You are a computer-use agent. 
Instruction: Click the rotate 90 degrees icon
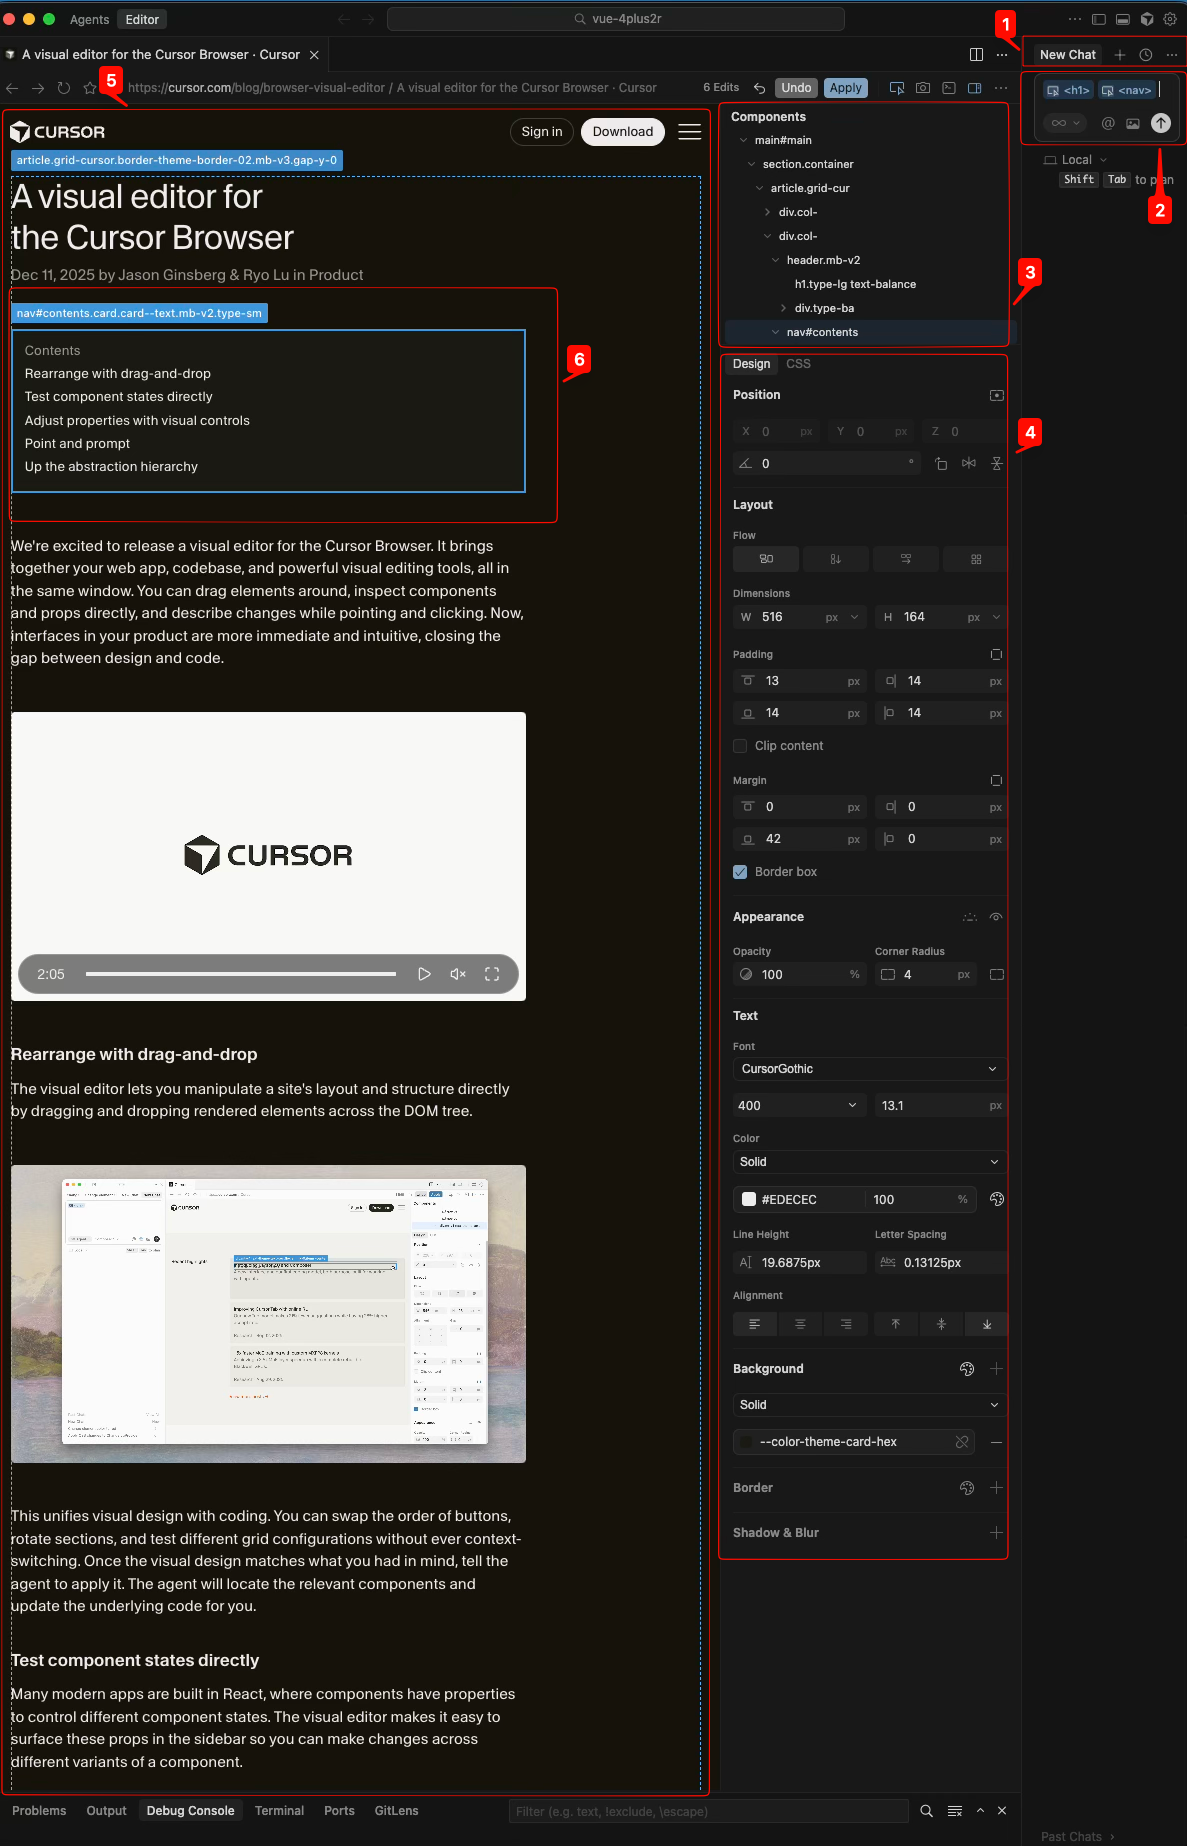click(941, 463)
